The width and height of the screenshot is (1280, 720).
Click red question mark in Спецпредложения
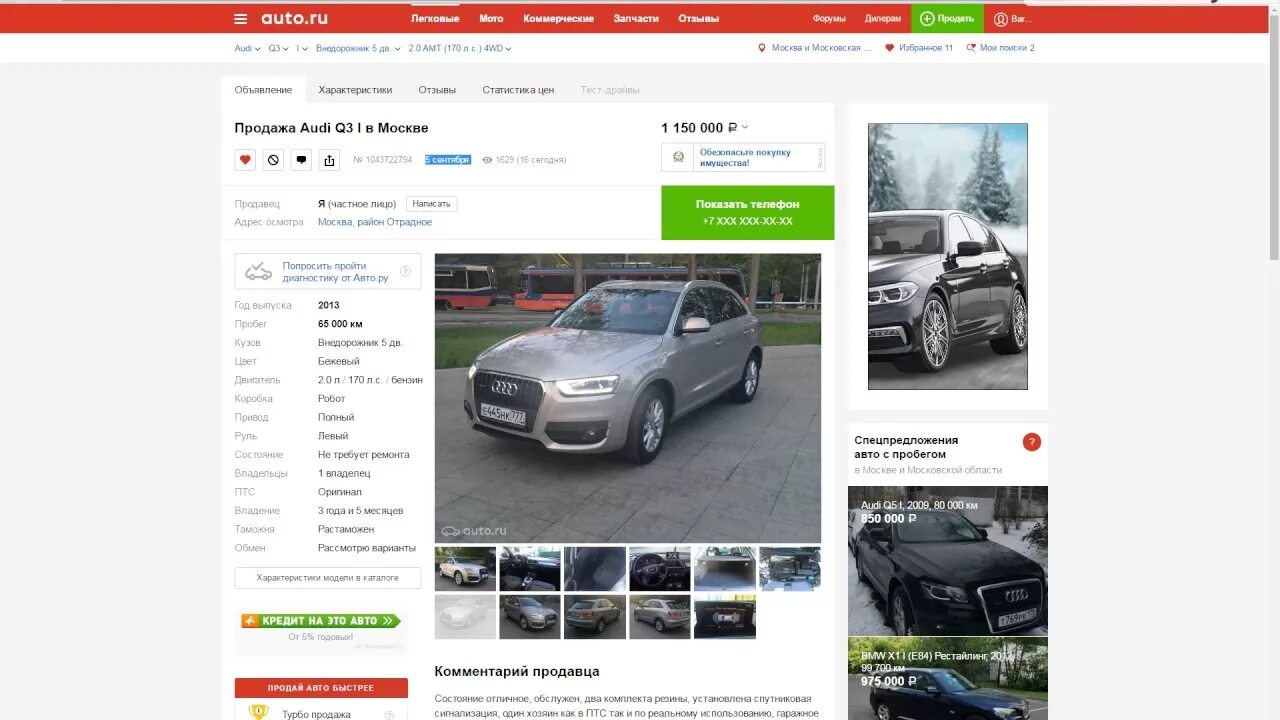[x=1032, y=442]
